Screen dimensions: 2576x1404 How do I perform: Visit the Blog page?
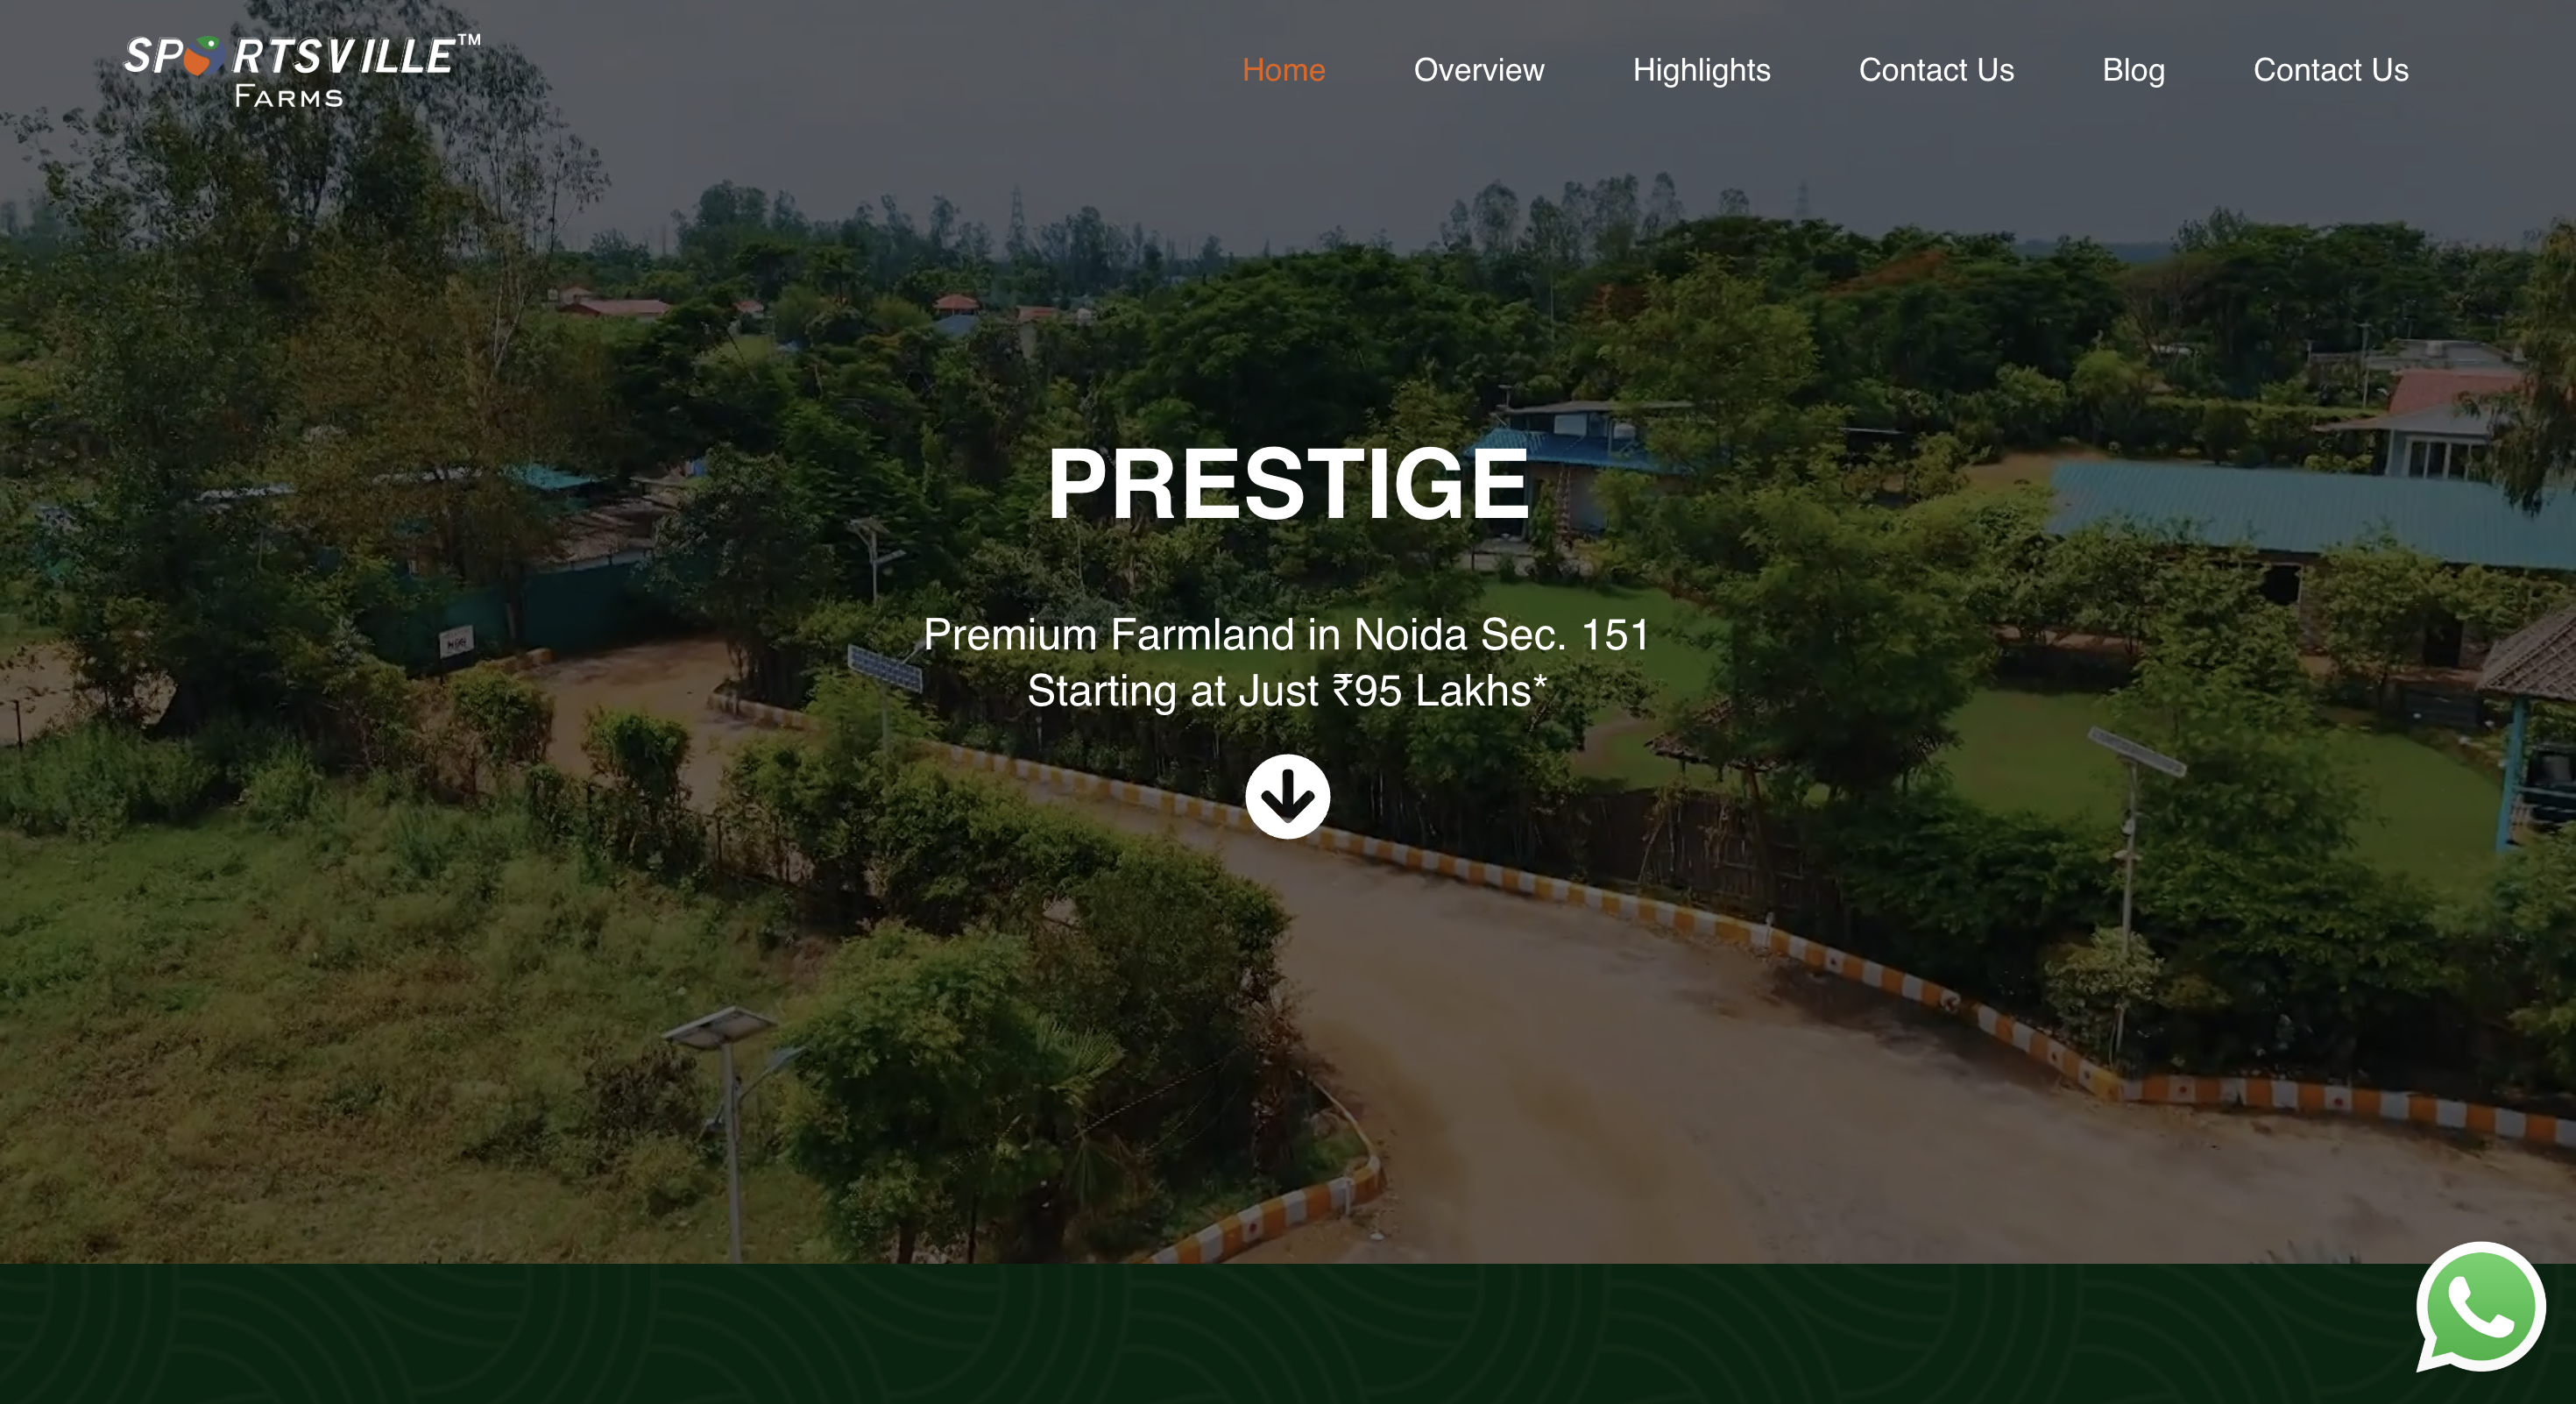click(x=2133, y=70)
